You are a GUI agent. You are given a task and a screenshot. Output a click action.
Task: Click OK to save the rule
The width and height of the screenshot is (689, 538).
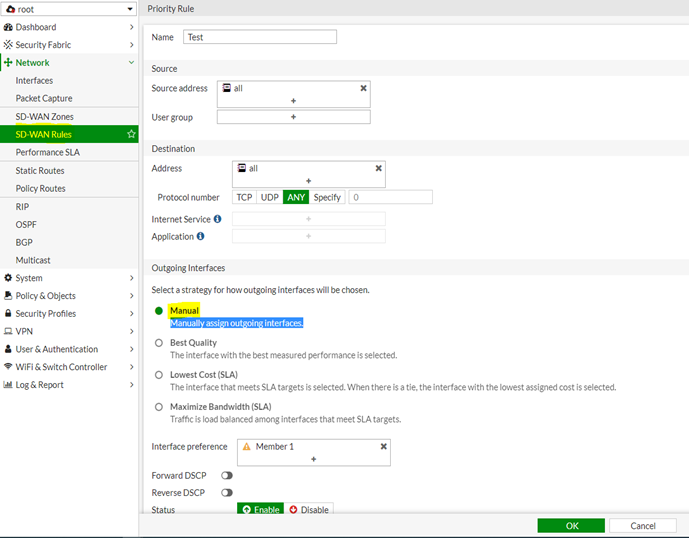point(571,526)
